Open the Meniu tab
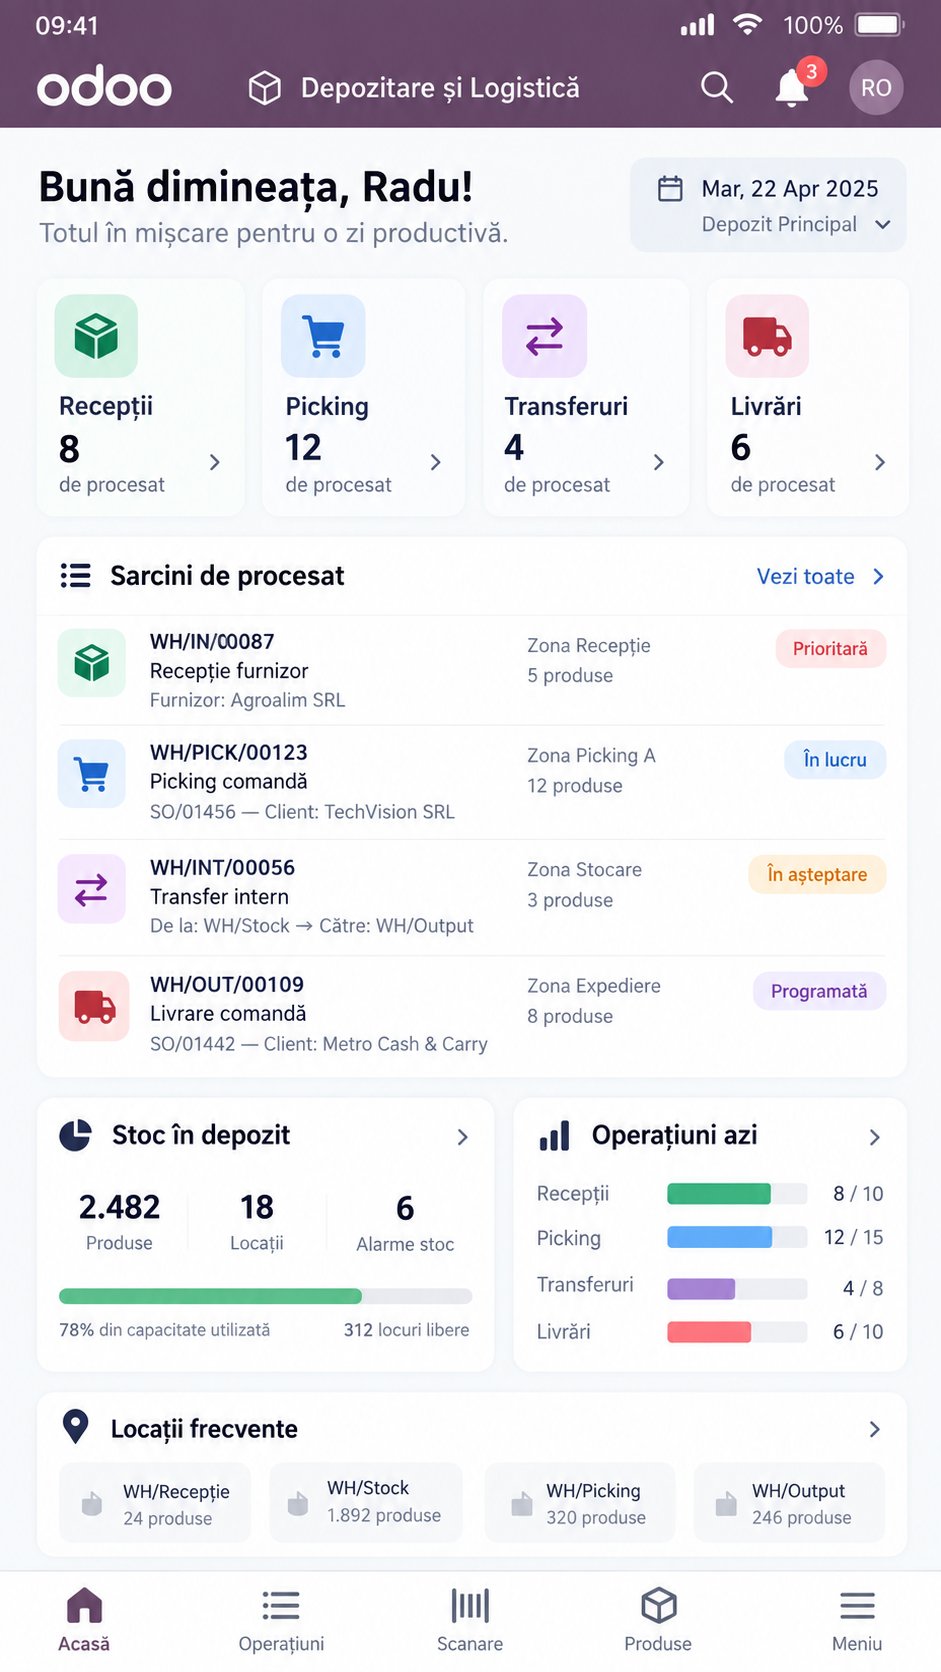 [x=857, y=1620]
